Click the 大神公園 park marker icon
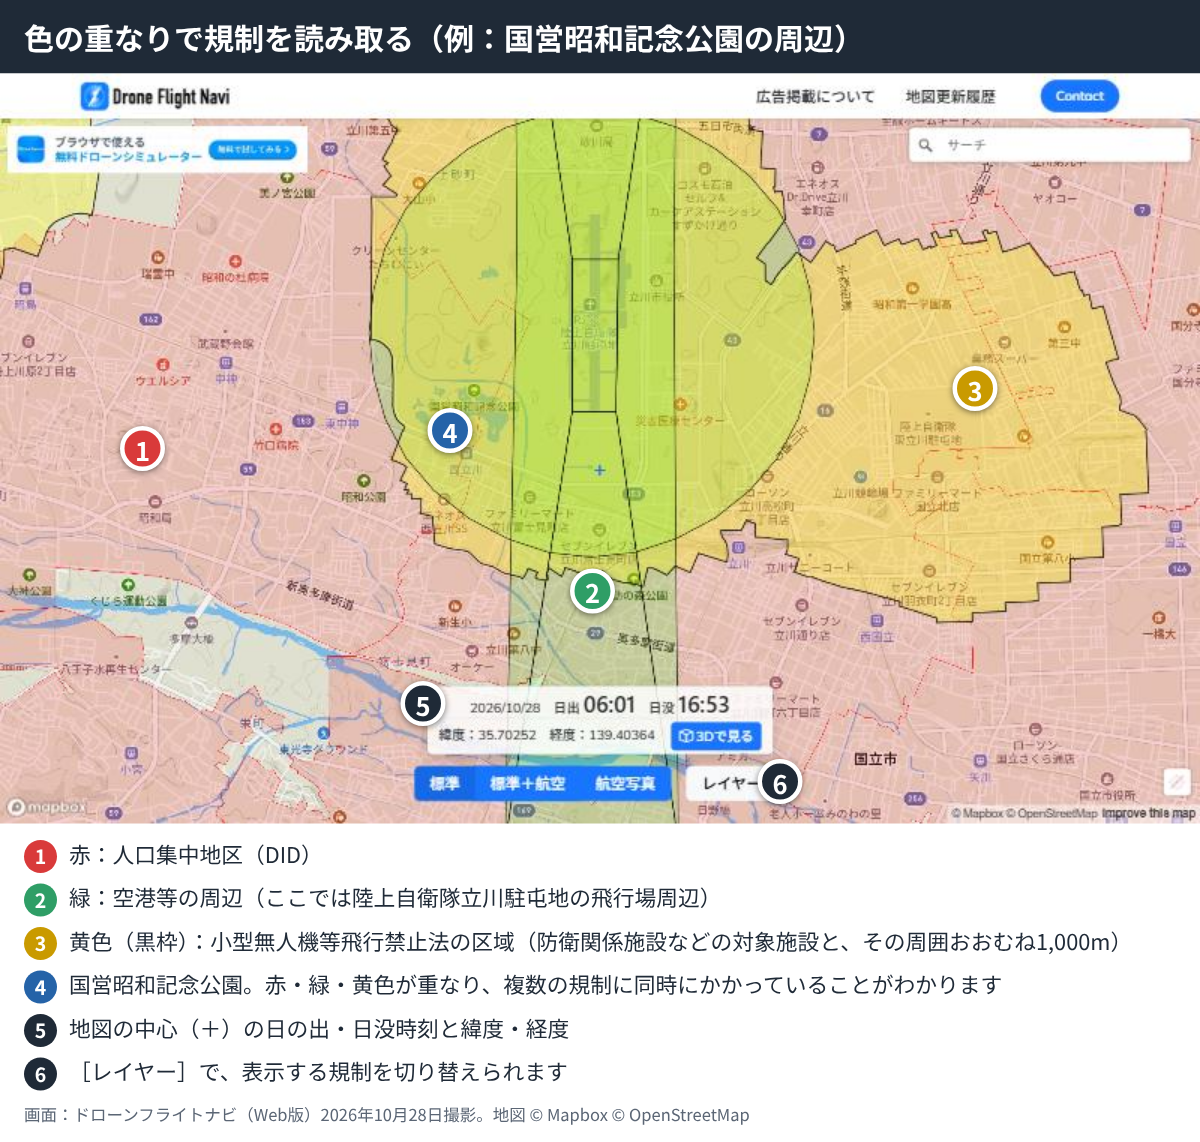Screen dimensions: 1200x1142 click(x=30, y=575)
